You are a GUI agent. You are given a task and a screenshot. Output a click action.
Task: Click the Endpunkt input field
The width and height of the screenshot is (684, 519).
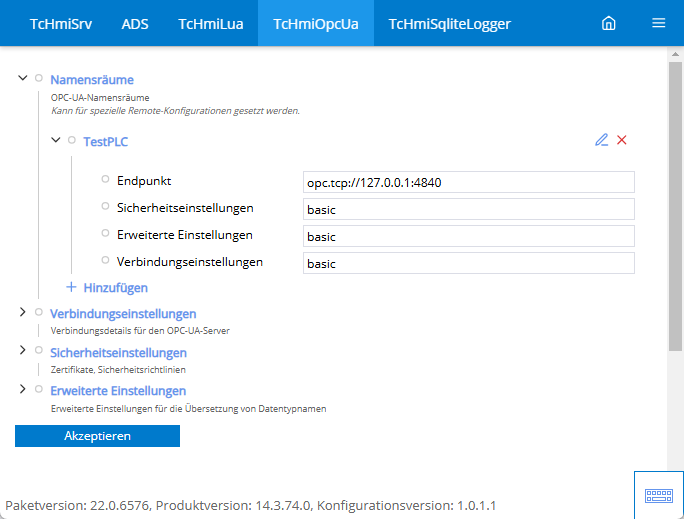469,182
